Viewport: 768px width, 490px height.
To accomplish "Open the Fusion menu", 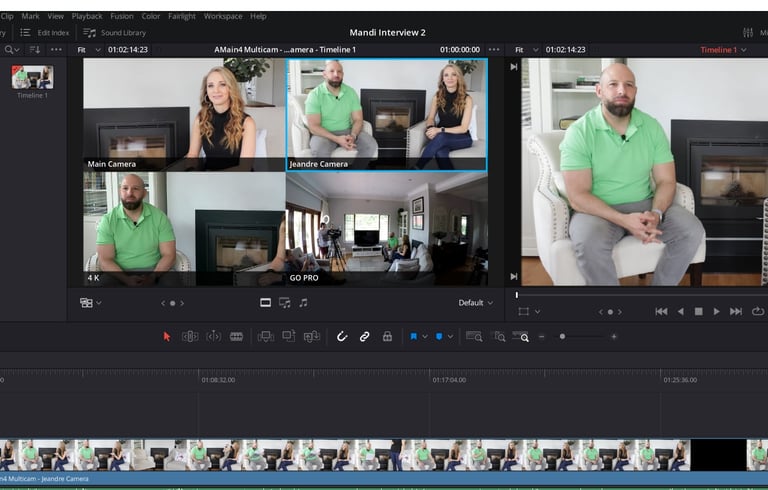I will pos(121,16).
